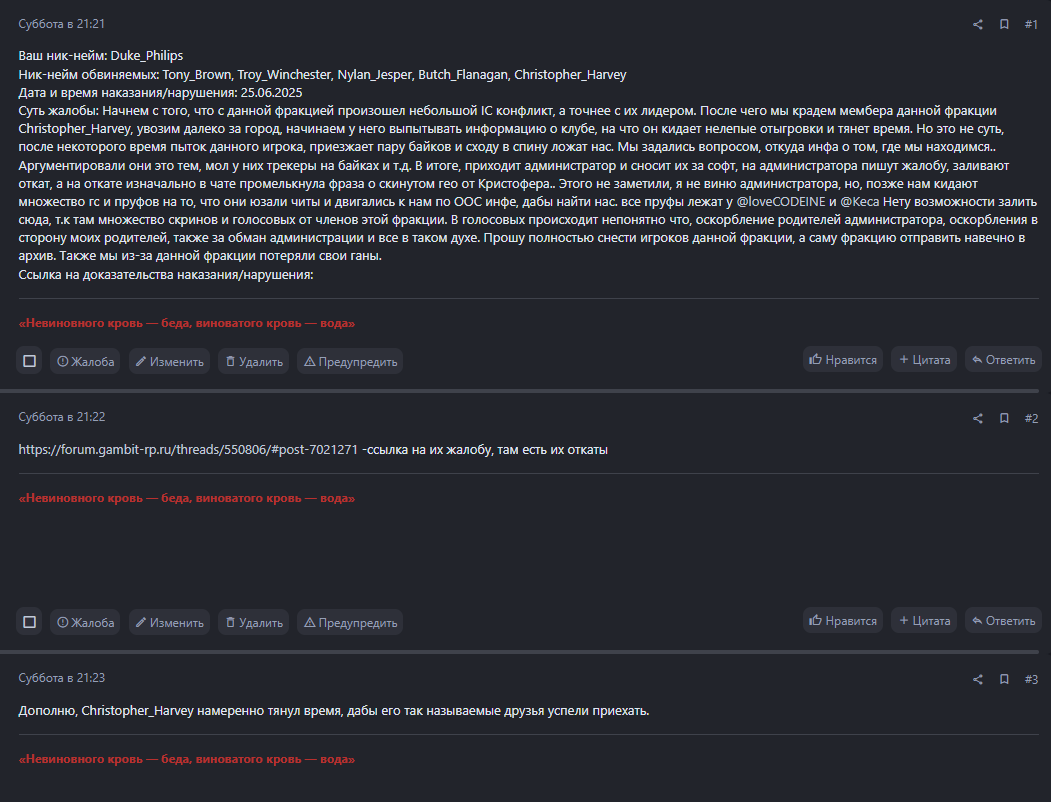Quote the second post using Цитата
The image size is (1051, 802).
[924, 621]
